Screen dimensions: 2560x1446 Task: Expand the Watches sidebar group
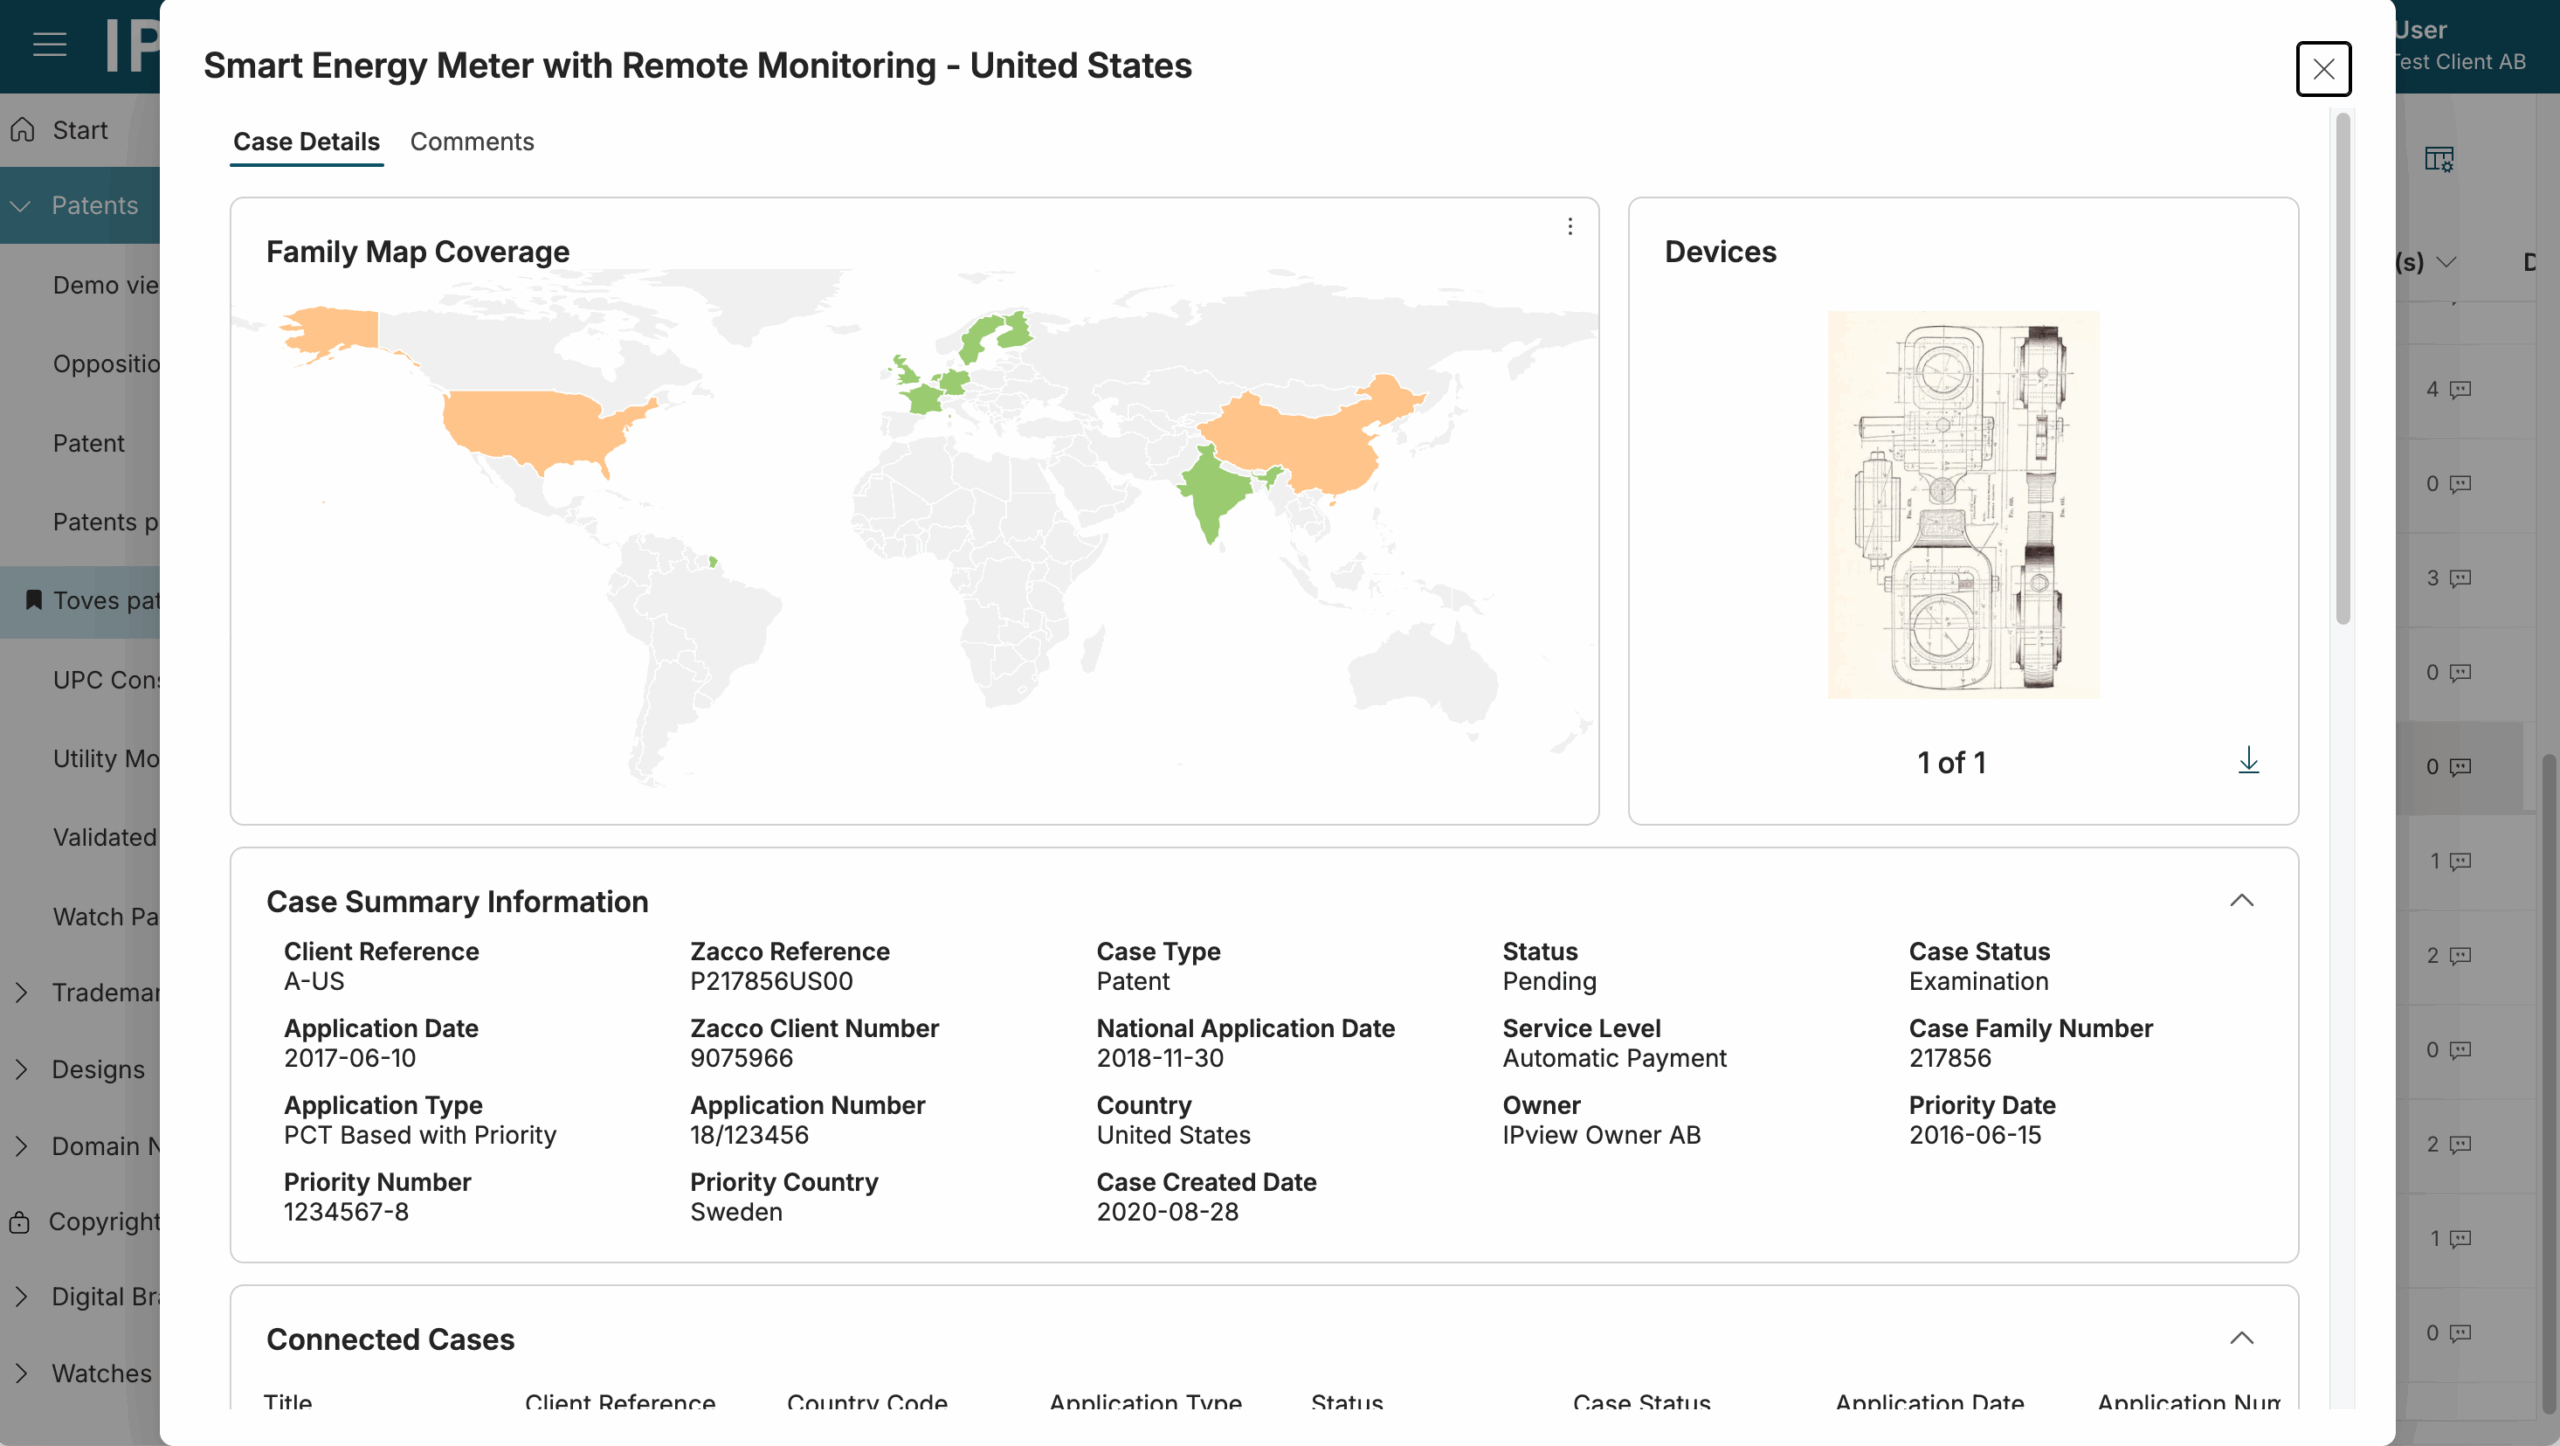pos(21,1373)
